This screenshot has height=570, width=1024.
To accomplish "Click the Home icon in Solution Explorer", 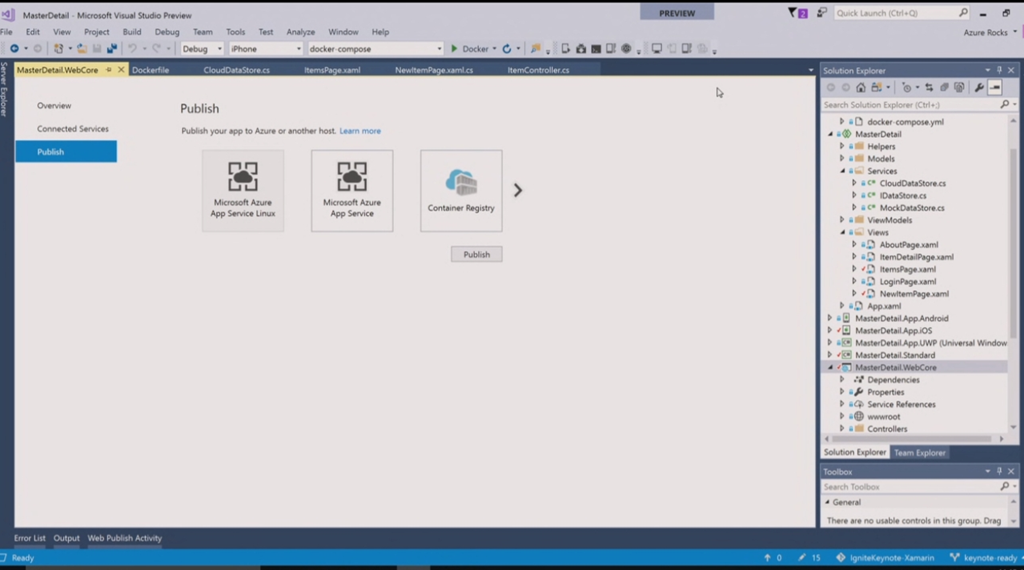I will pyautogui.click(x=861, y=87).
